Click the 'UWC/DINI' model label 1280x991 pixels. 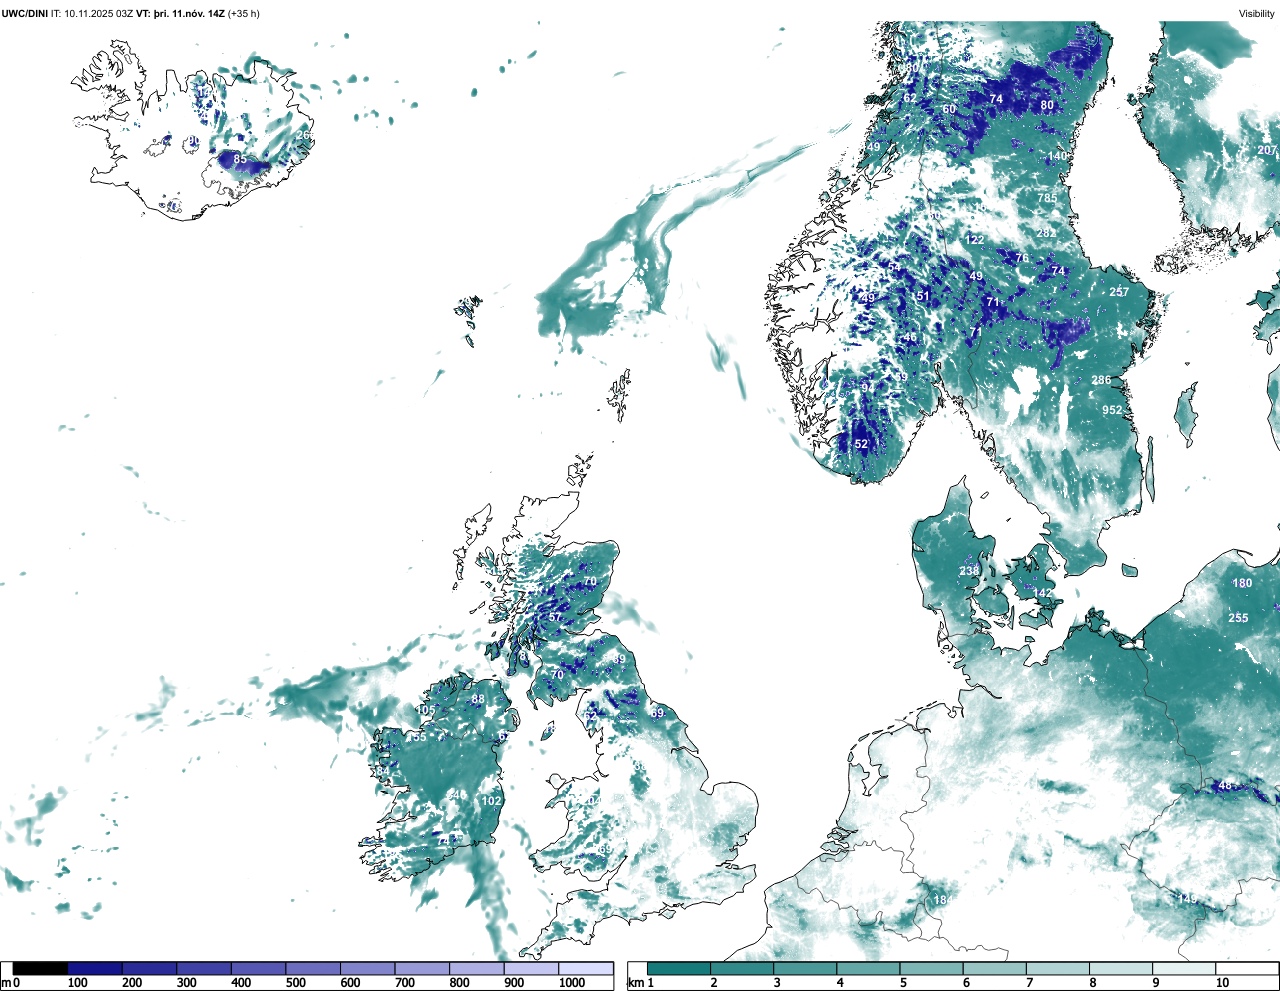(25, 14)
